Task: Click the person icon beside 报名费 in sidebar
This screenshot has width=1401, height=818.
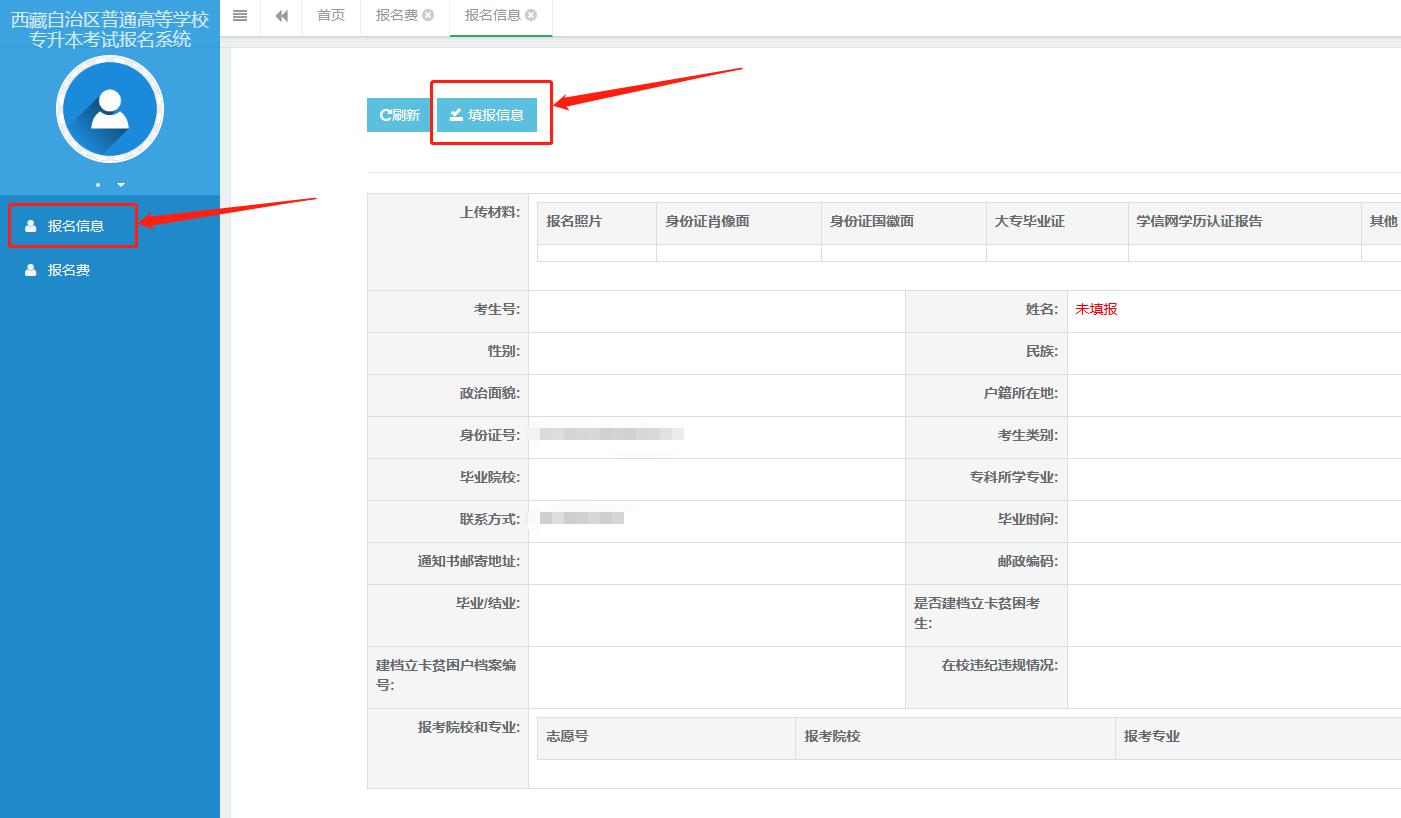Action: coord(31,270)
